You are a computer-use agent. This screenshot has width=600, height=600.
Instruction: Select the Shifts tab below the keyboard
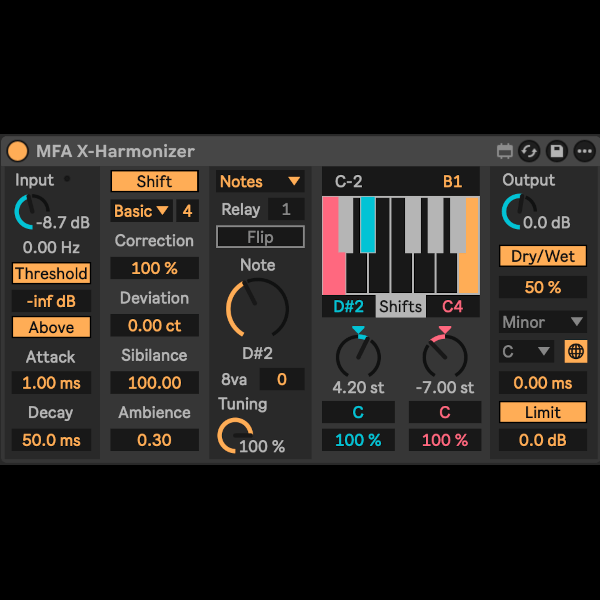click(x=401, y=306)
